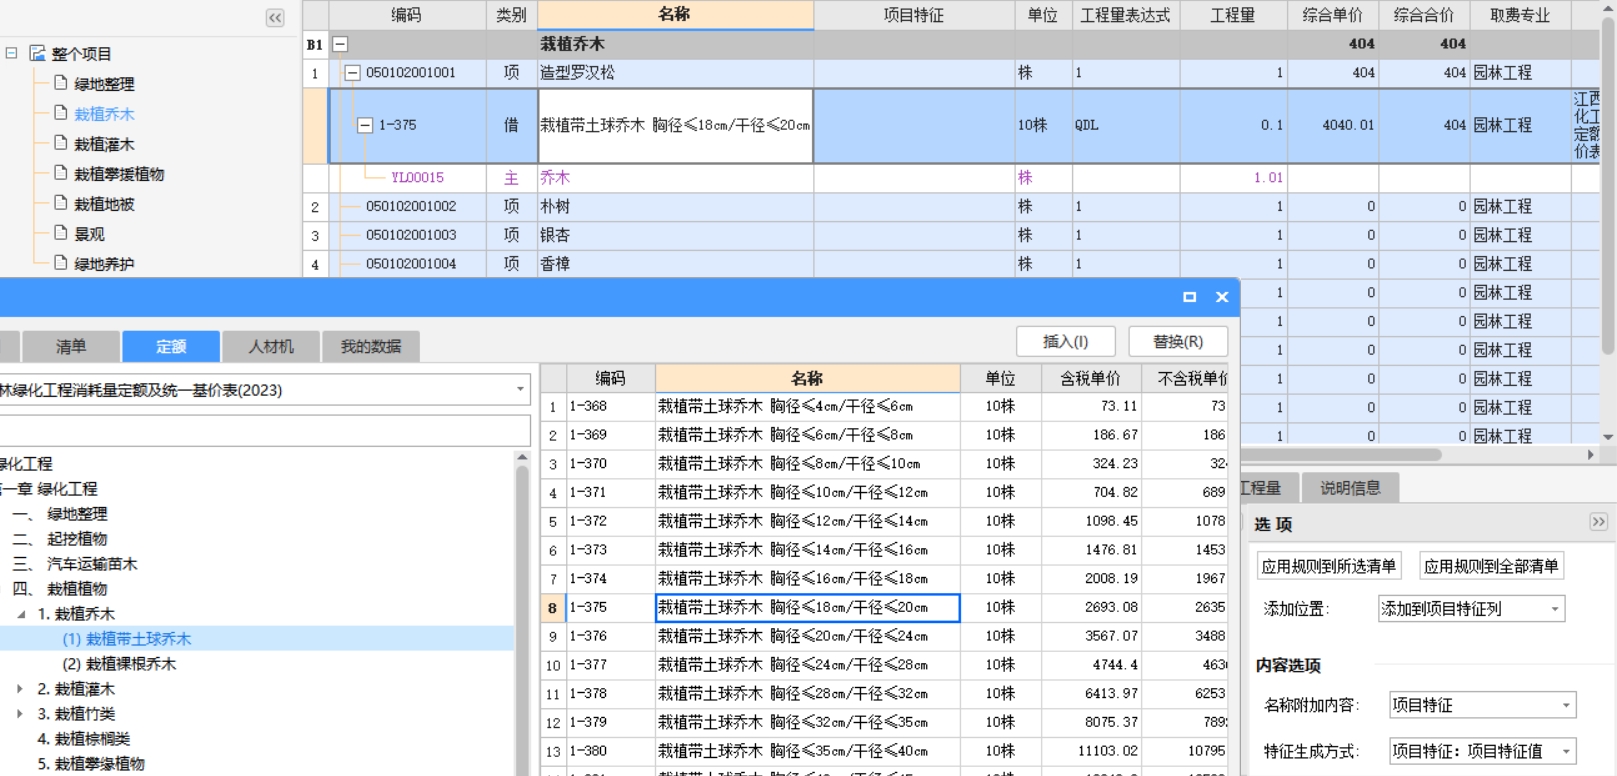The image size is (1617, 776).
Task: Click the 4040.01 unit price cell
Action: (x=1333, y=125)
